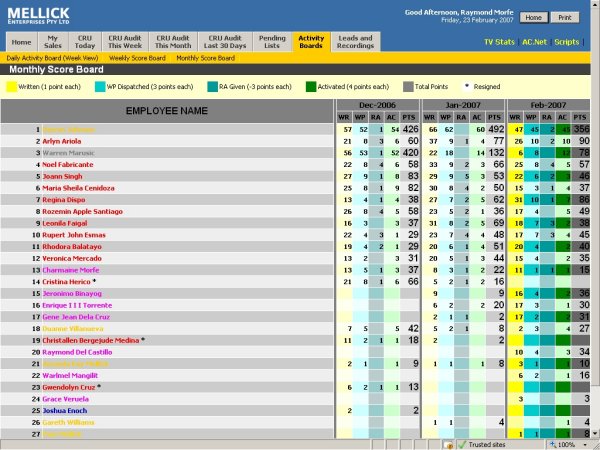Click the teal RA Given legend swatch

pyautogui.click(x=212, y=87)
